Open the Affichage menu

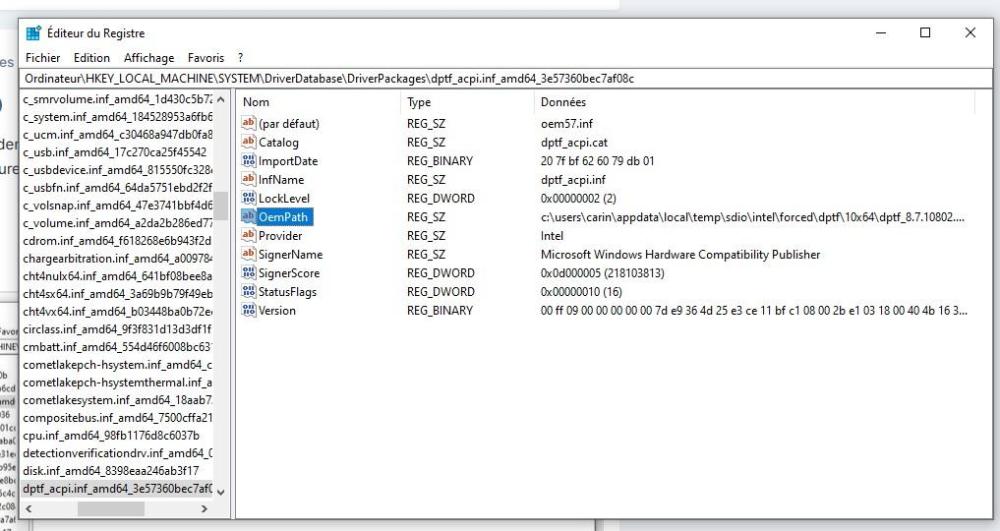[149, 58]
